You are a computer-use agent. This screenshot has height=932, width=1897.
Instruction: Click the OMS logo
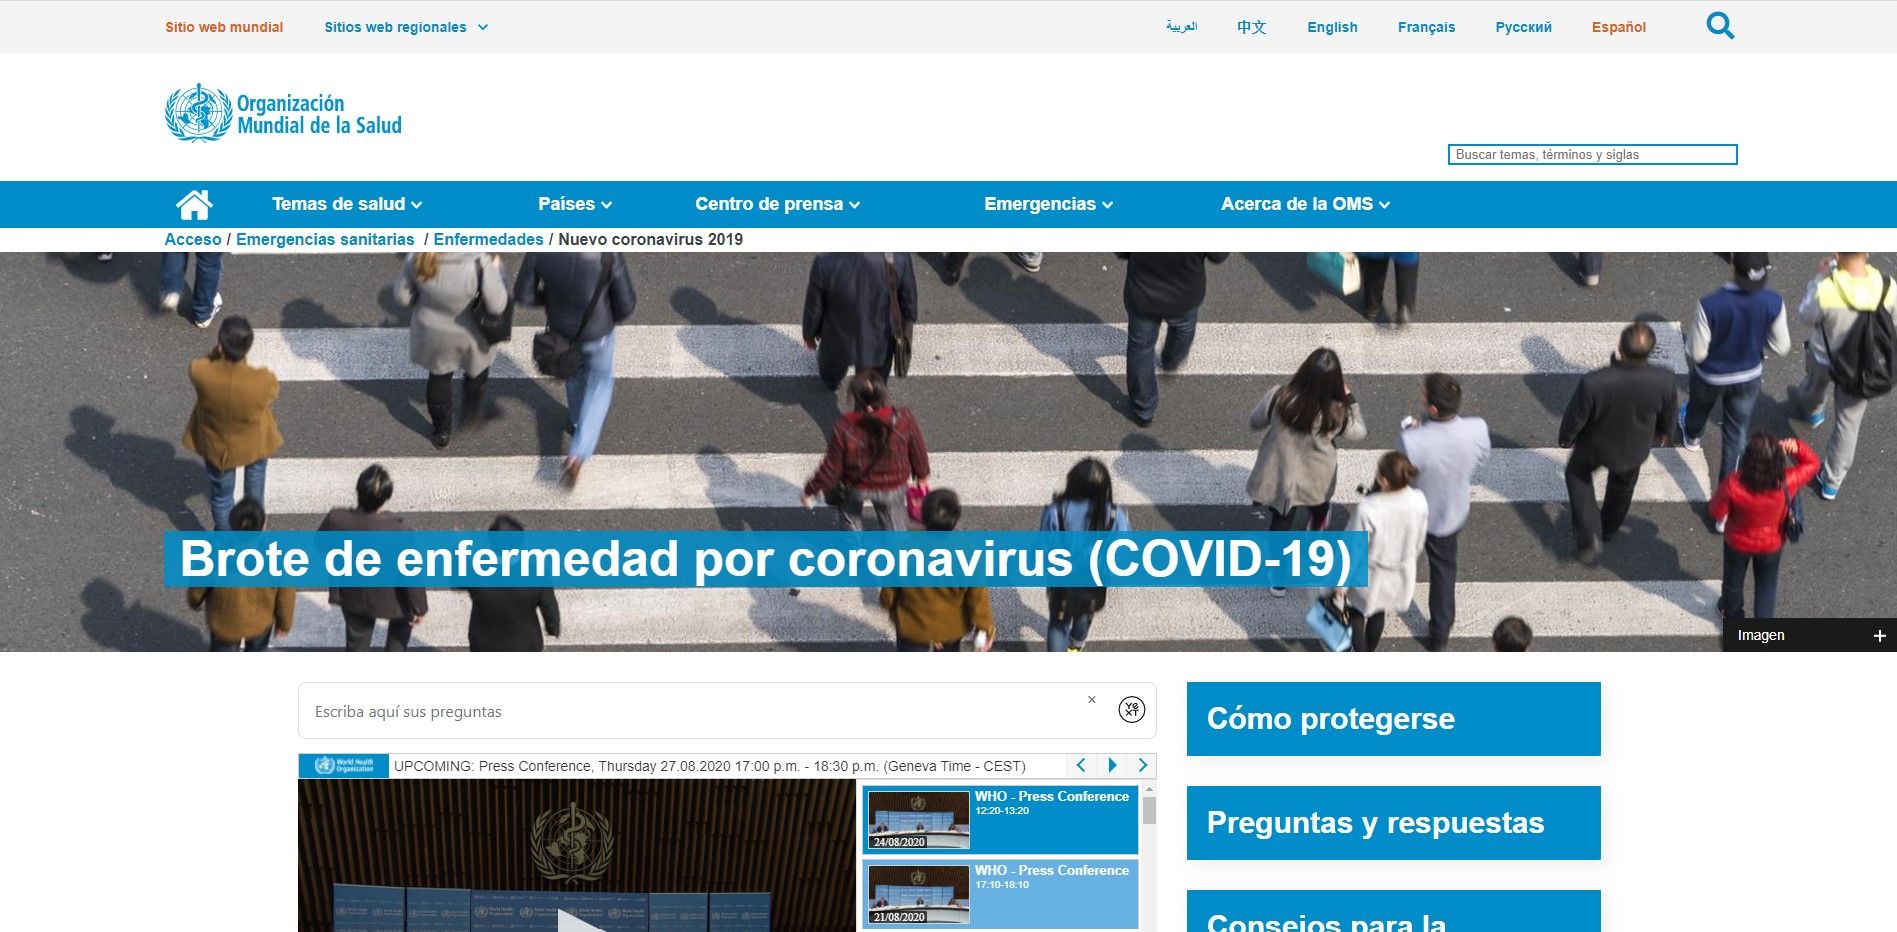283,113
